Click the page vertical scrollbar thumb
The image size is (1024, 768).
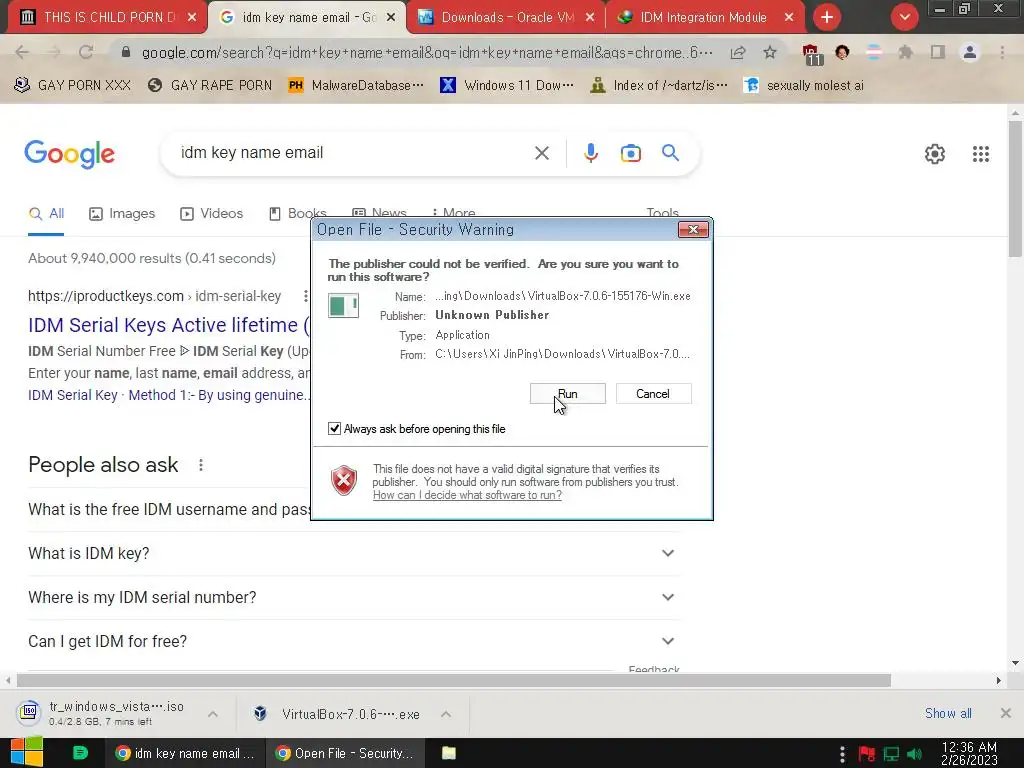[x=1015, y=189]
